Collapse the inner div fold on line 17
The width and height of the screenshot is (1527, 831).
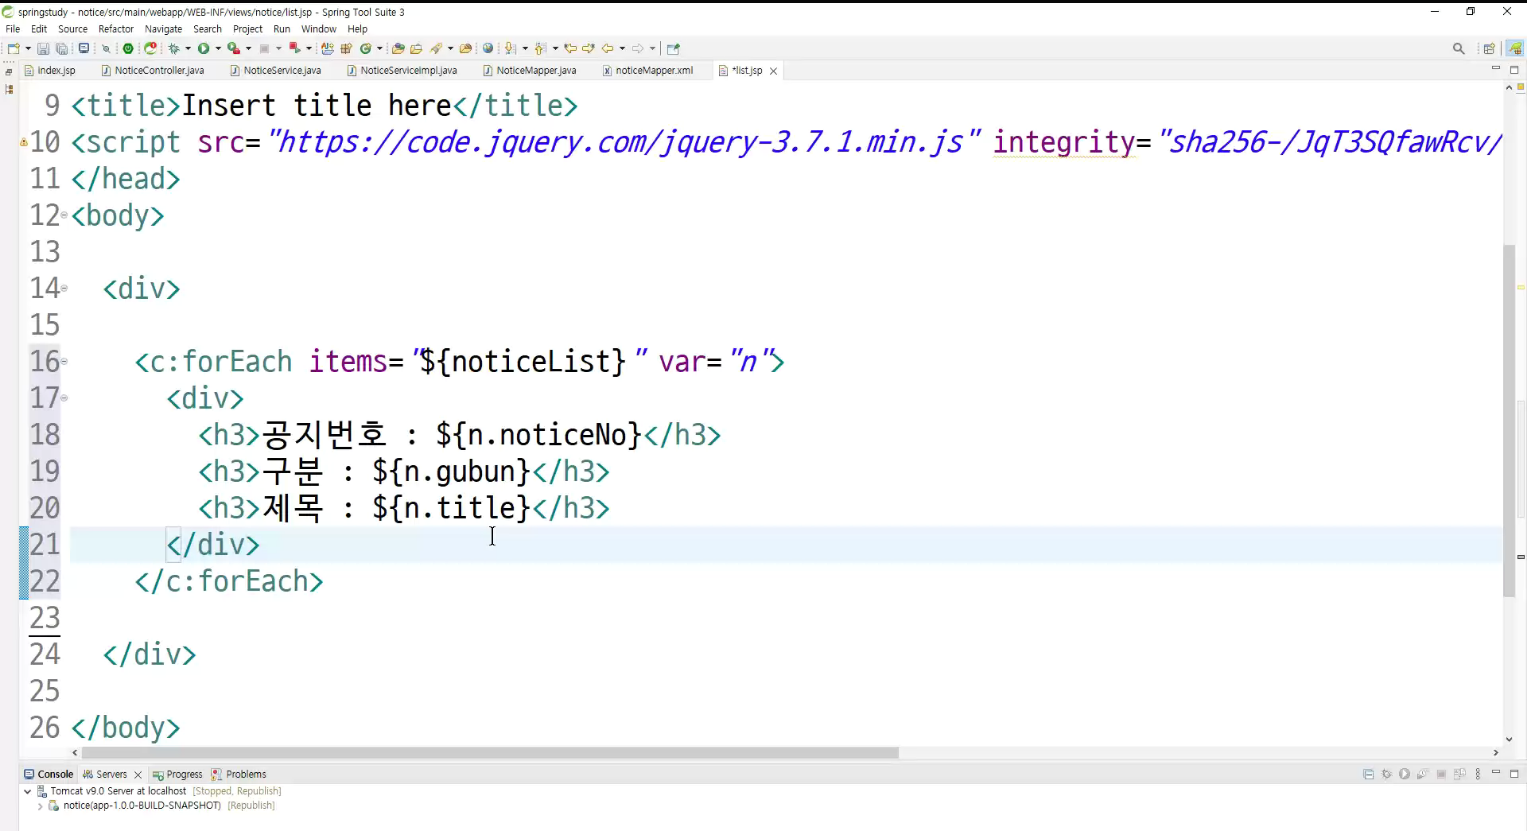click(64, 398)
